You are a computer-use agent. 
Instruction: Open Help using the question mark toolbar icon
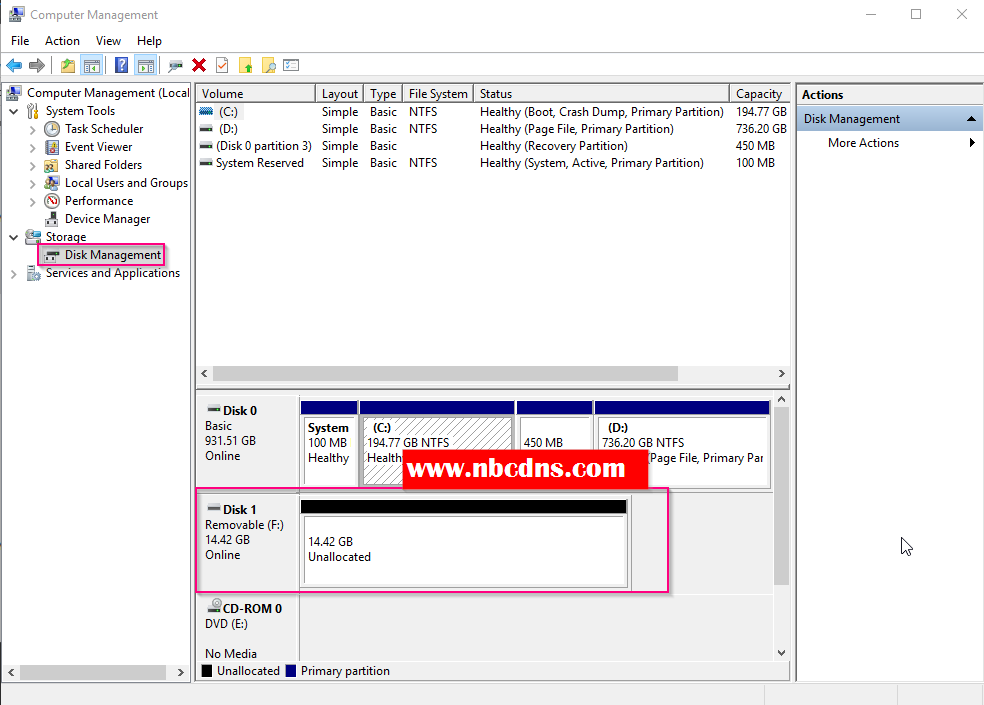point(121,64)
